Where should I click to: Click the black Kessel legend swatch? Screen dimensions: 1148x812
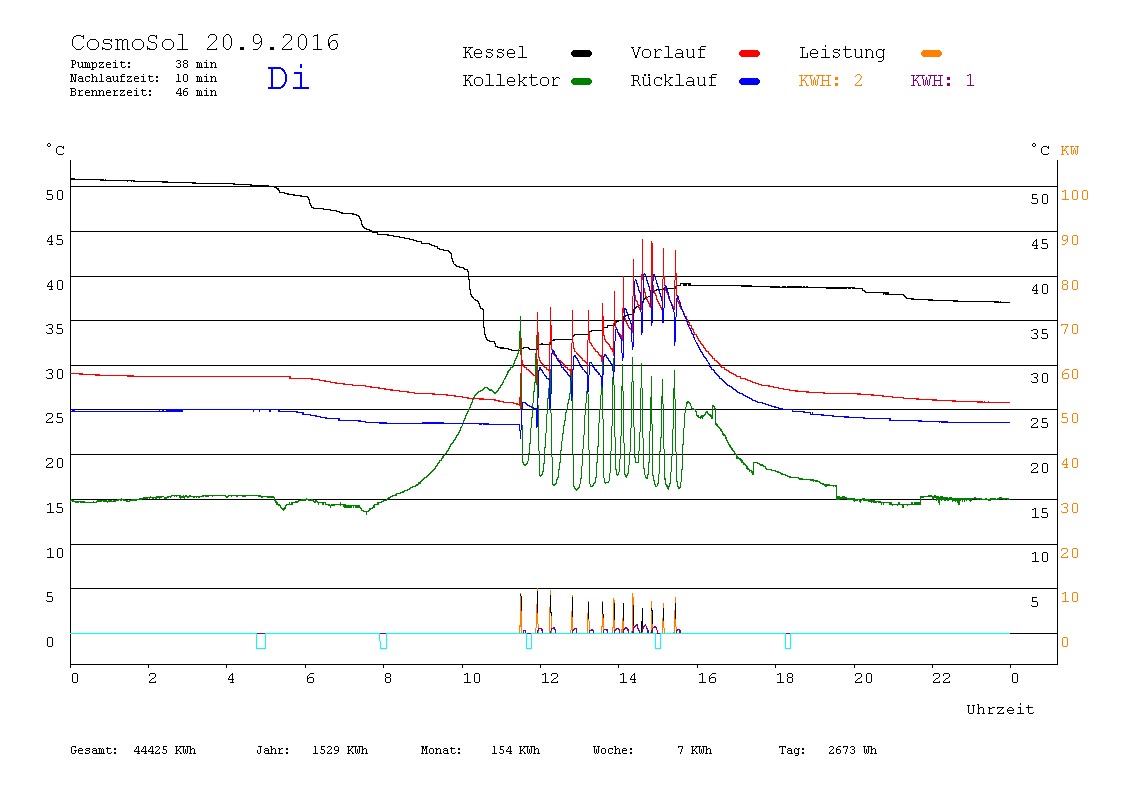(581, 53)
